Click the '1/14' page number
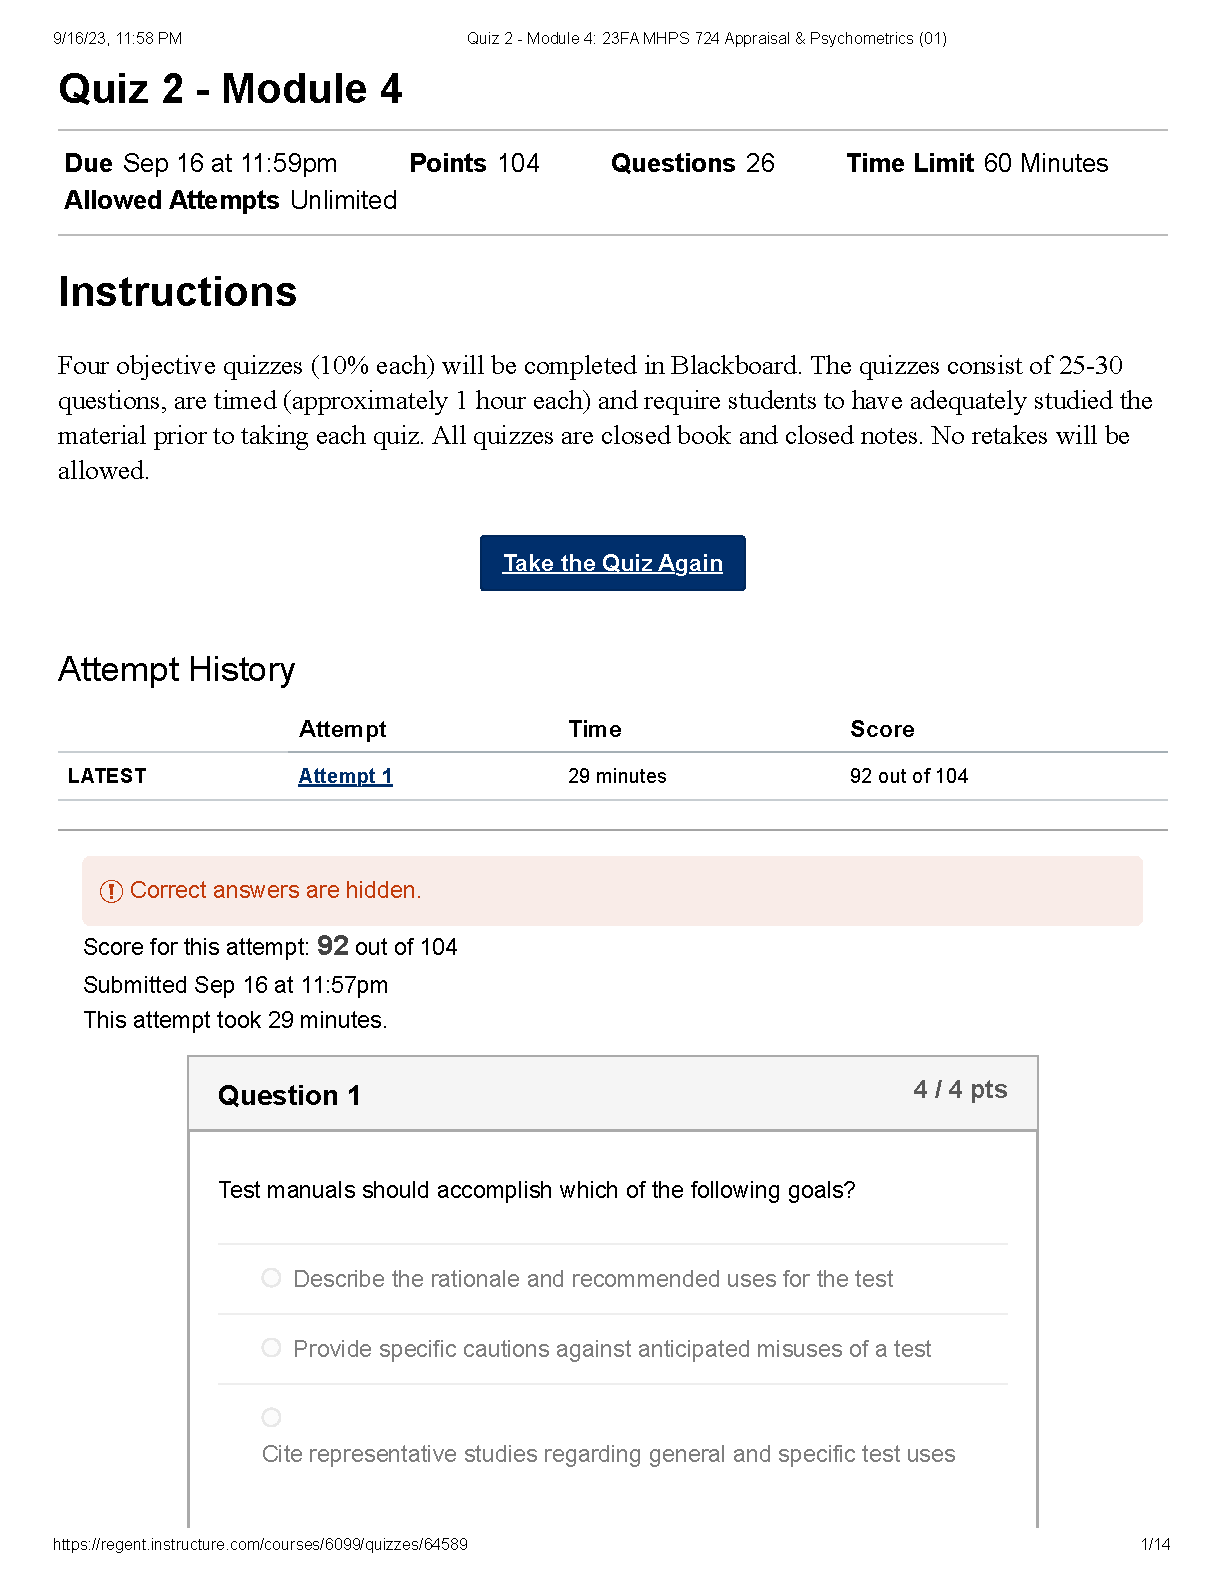1224x1584 pixels. 1155,1544
